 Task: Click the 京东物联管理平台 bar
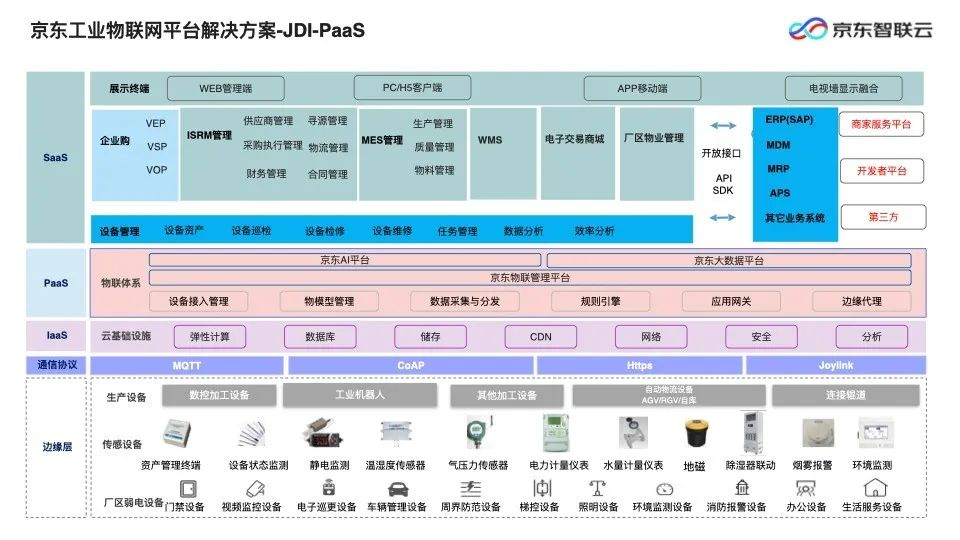tap(530, 277)
